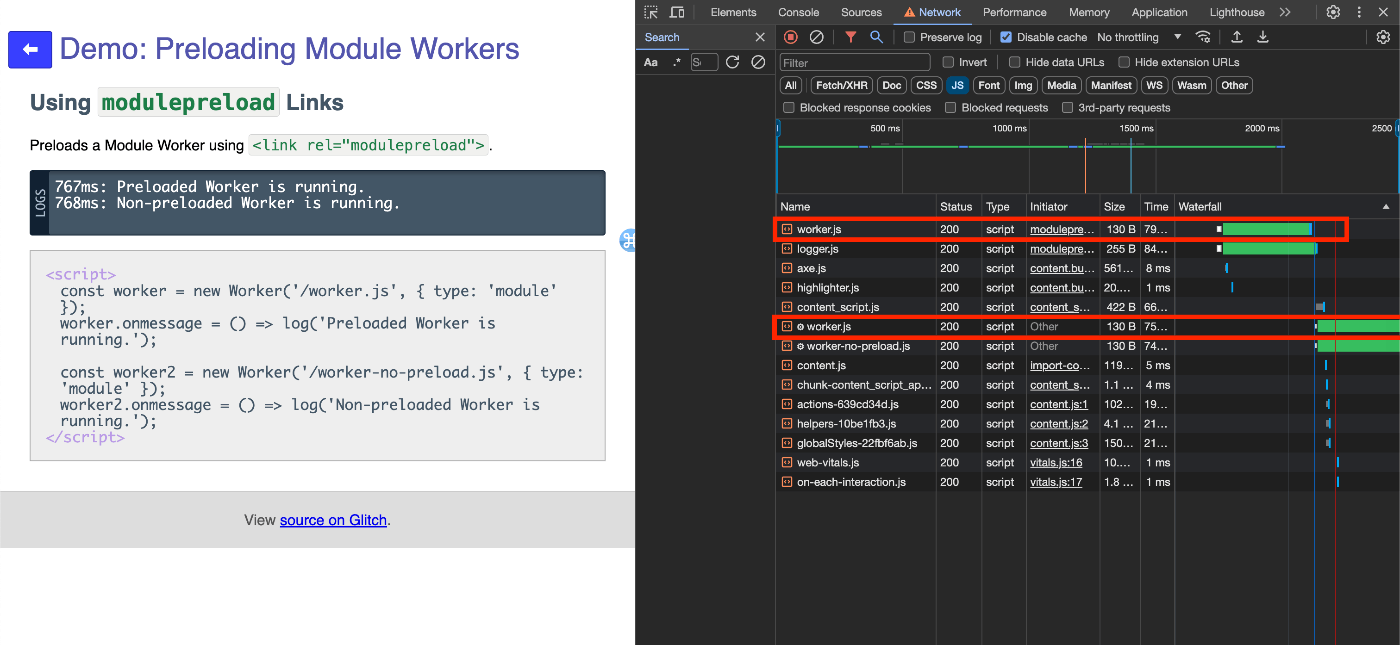Viewport: 1400px width, 645px height.
Task: Select the All request type filter
Action: [x=791, y=85]
